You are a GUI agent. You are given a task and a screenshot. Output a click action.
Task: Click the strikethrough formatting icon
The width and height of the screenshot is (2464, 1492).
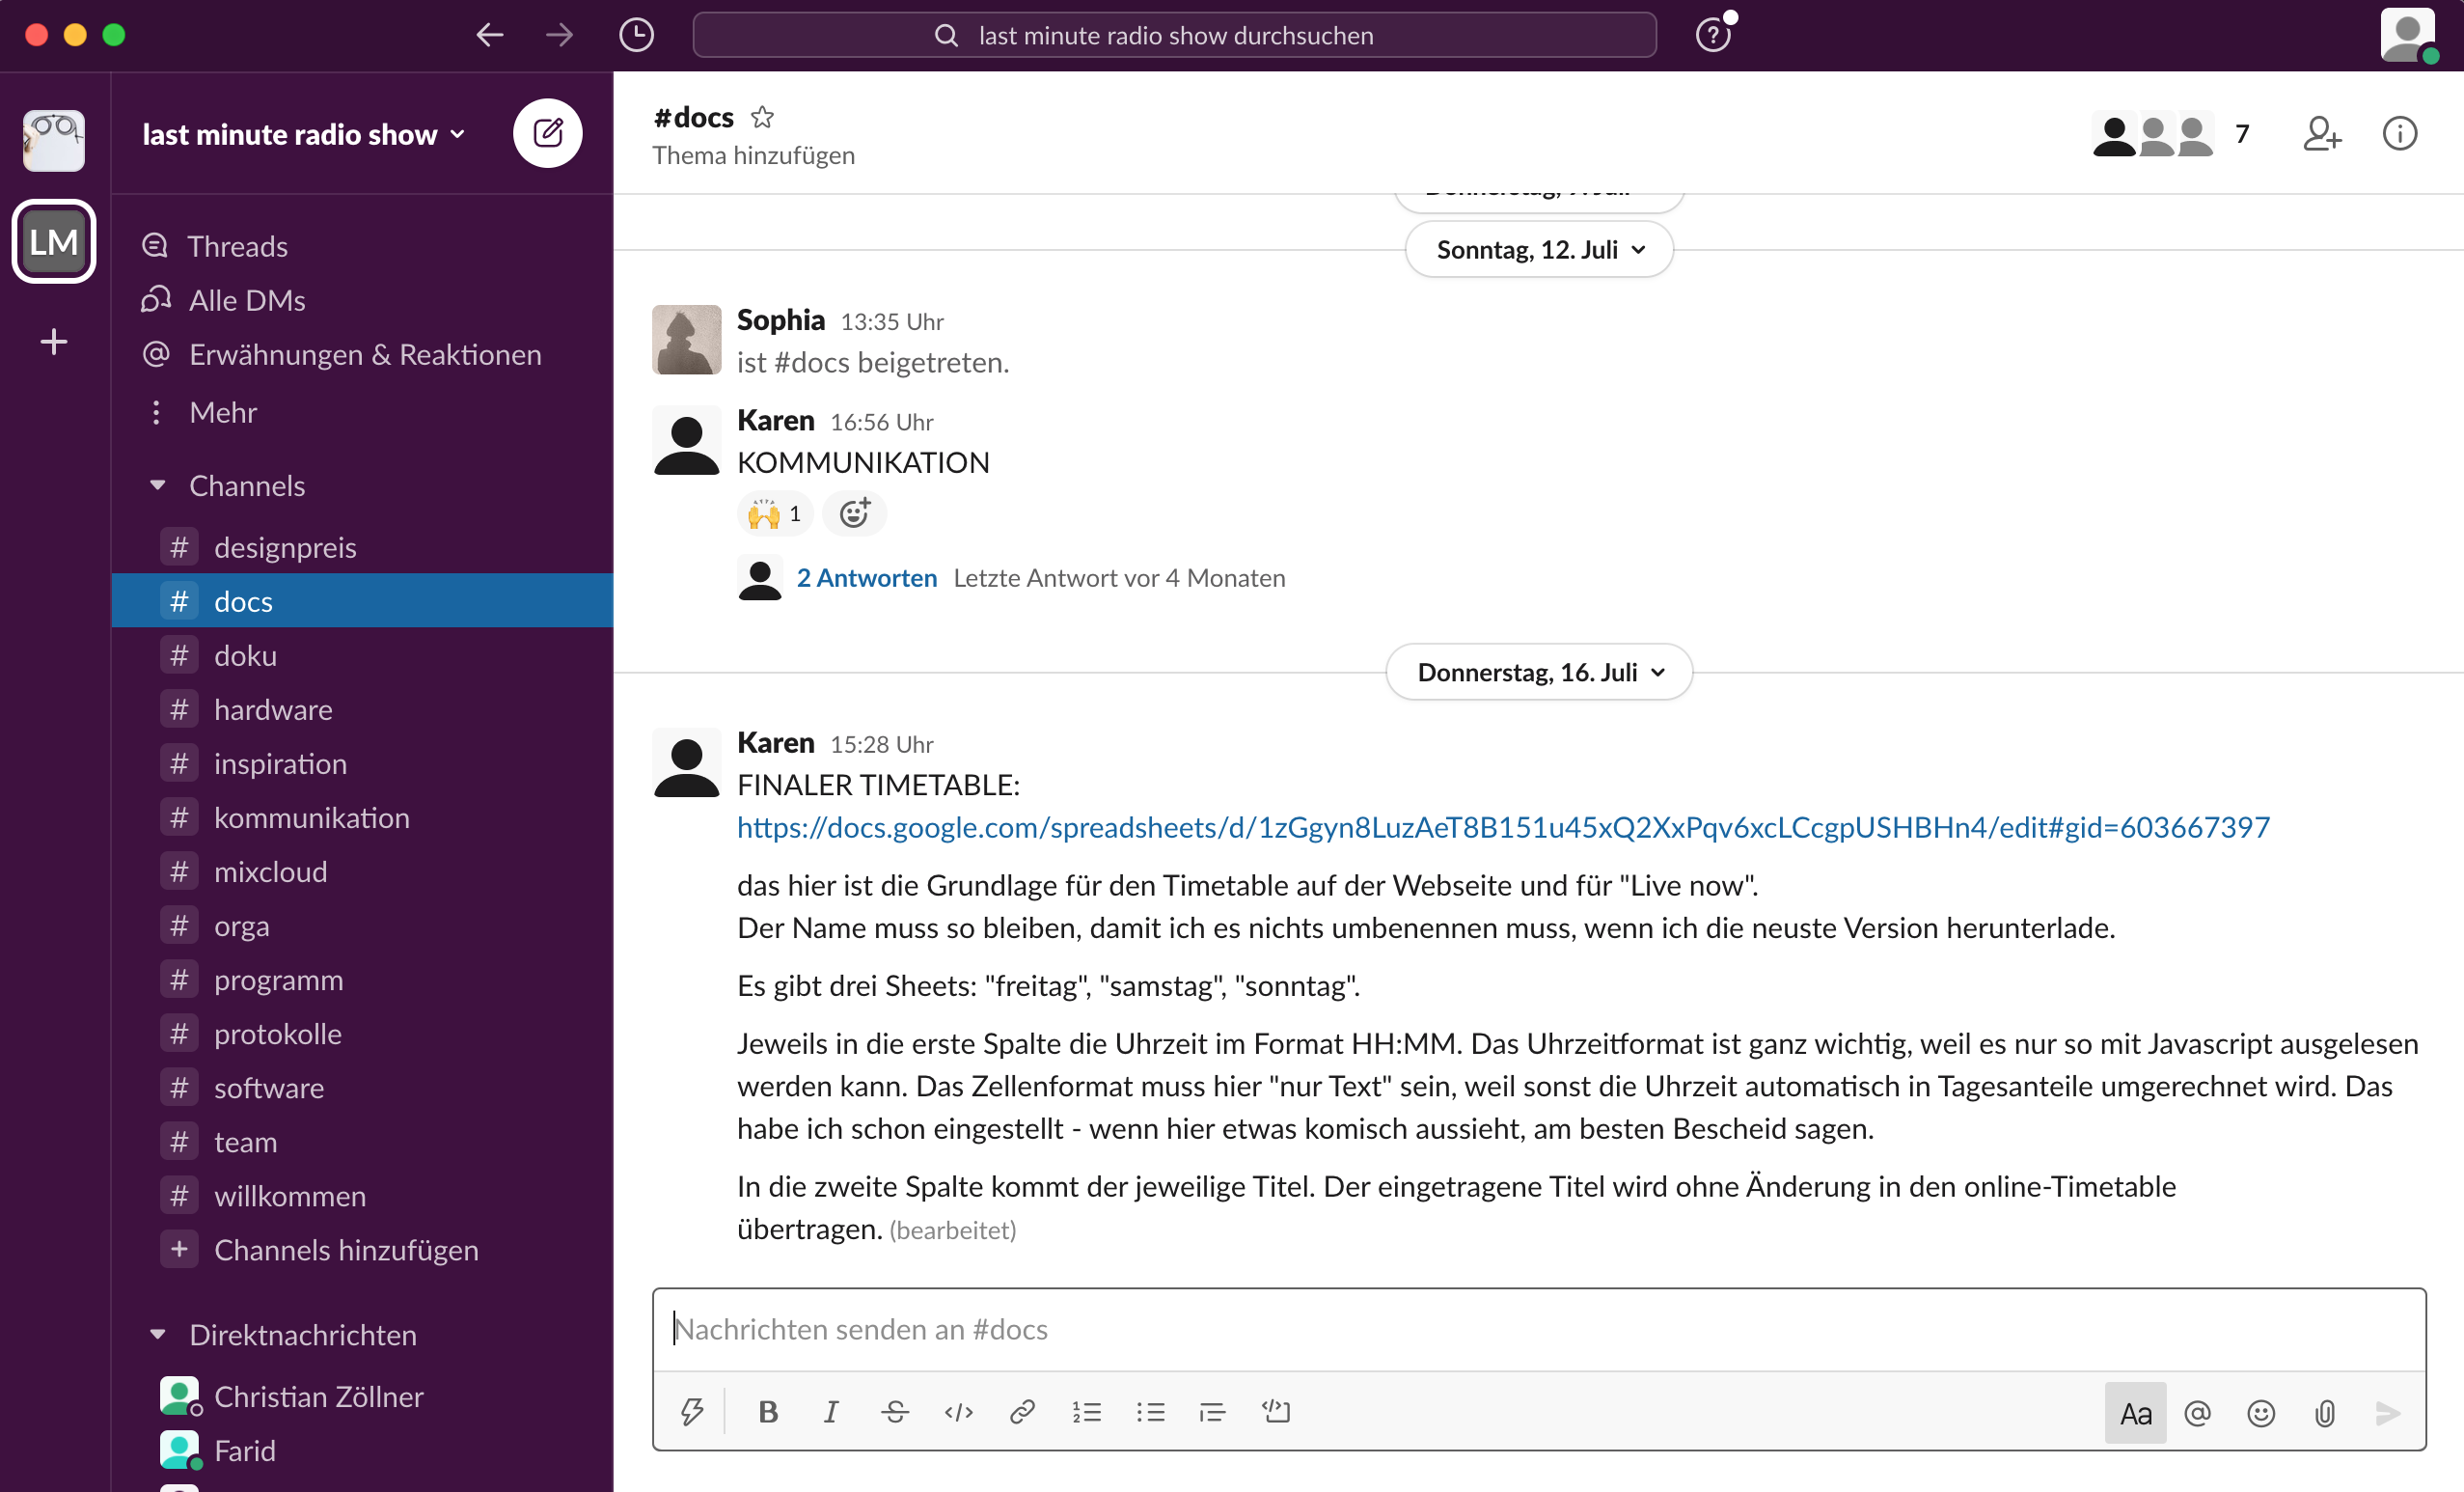[x=894, y=1412]
